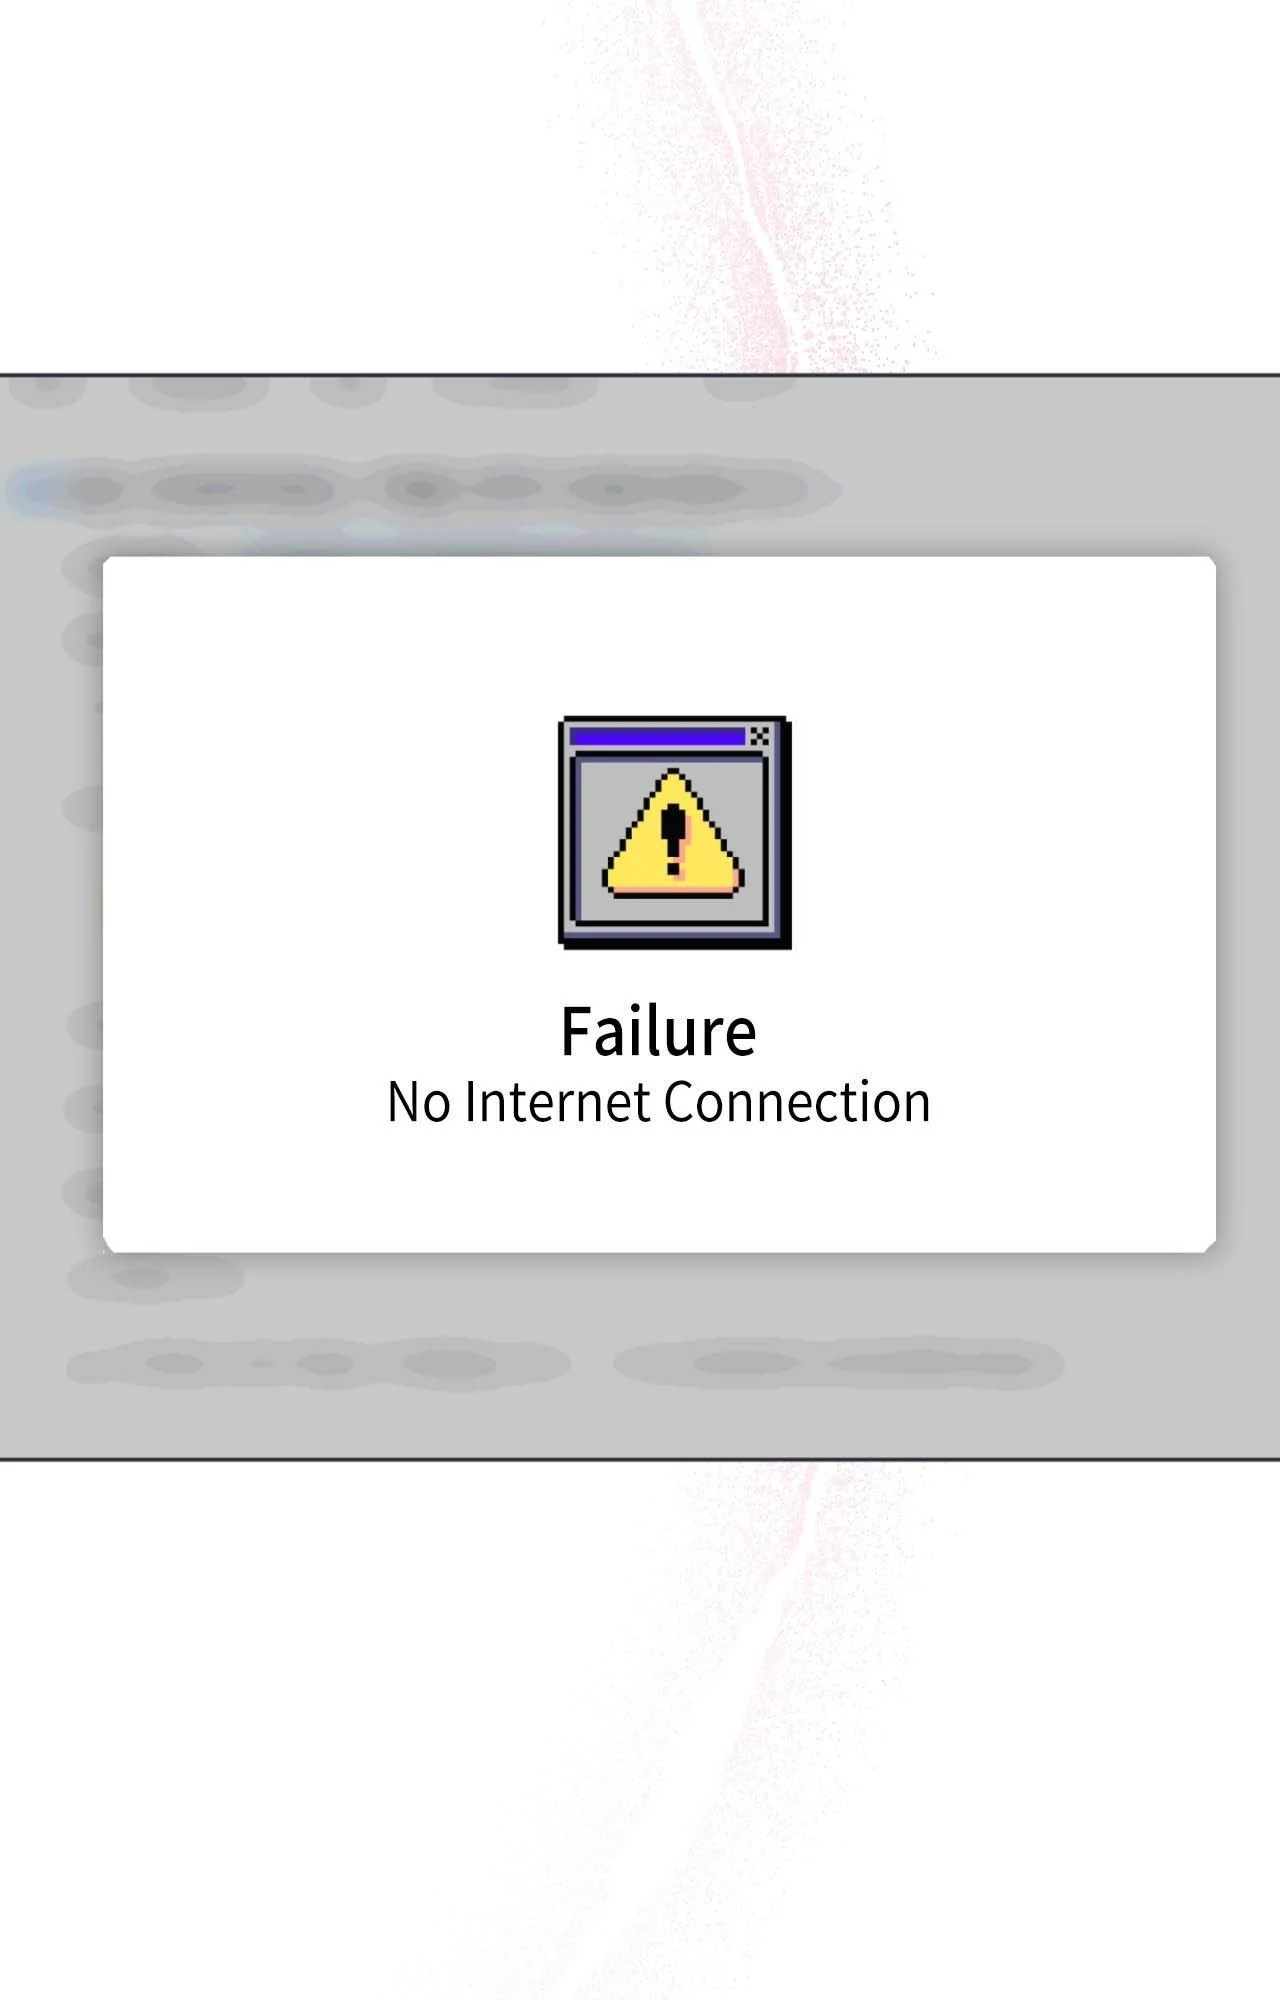
Task: Click the blurred left text below dialog
Action: click(x=318, y=1364)
